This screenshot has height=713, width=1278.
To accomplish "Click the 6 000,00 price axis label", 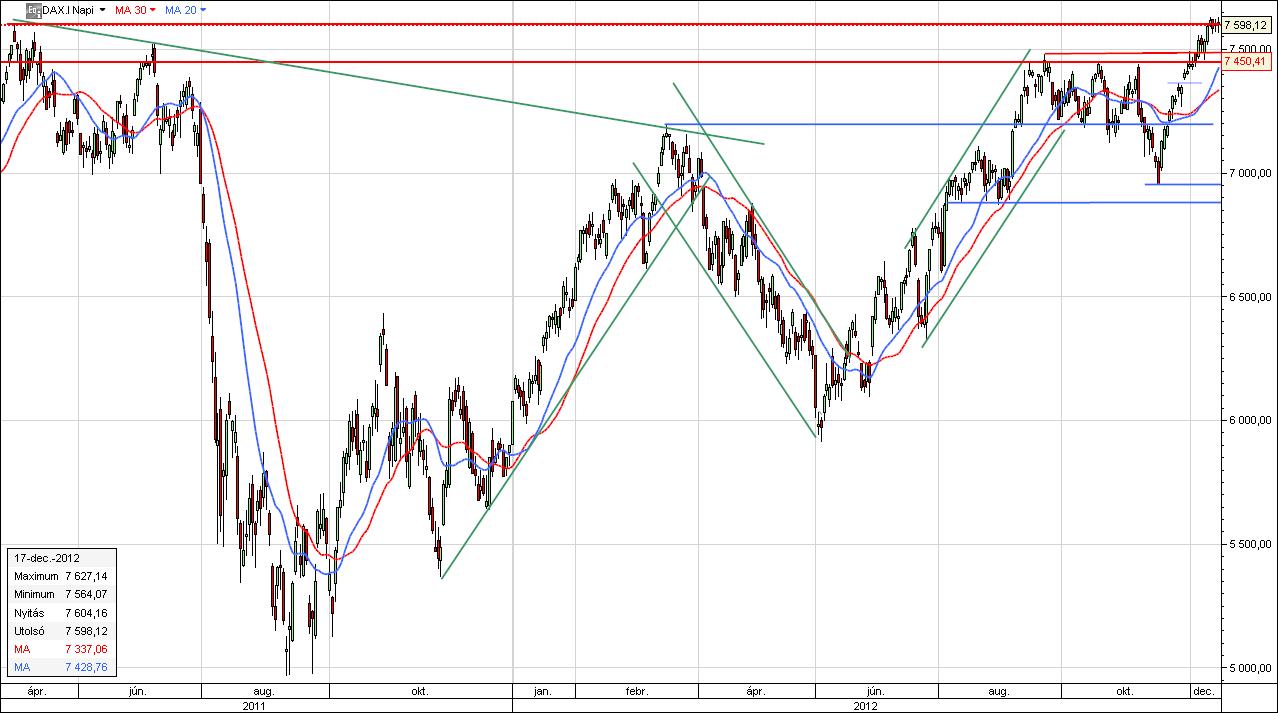I will 1250,421.
